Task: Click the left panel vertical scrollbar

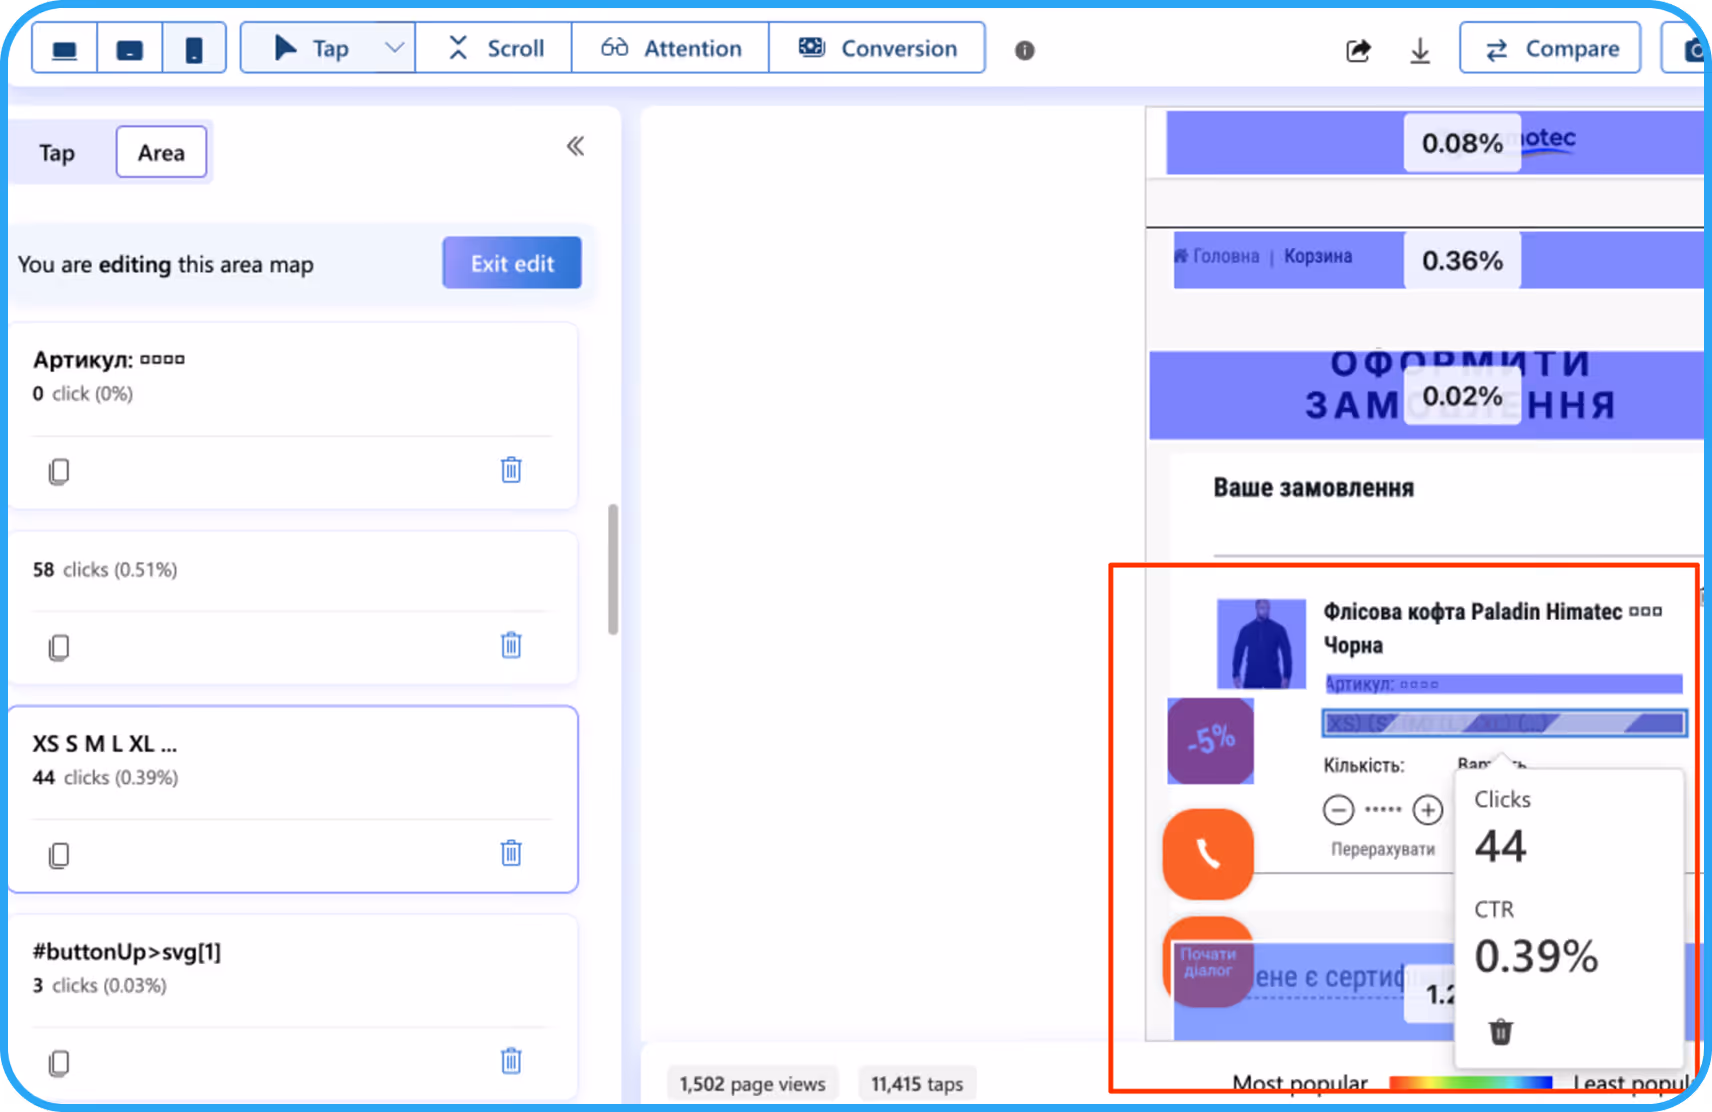Action: 613,570
